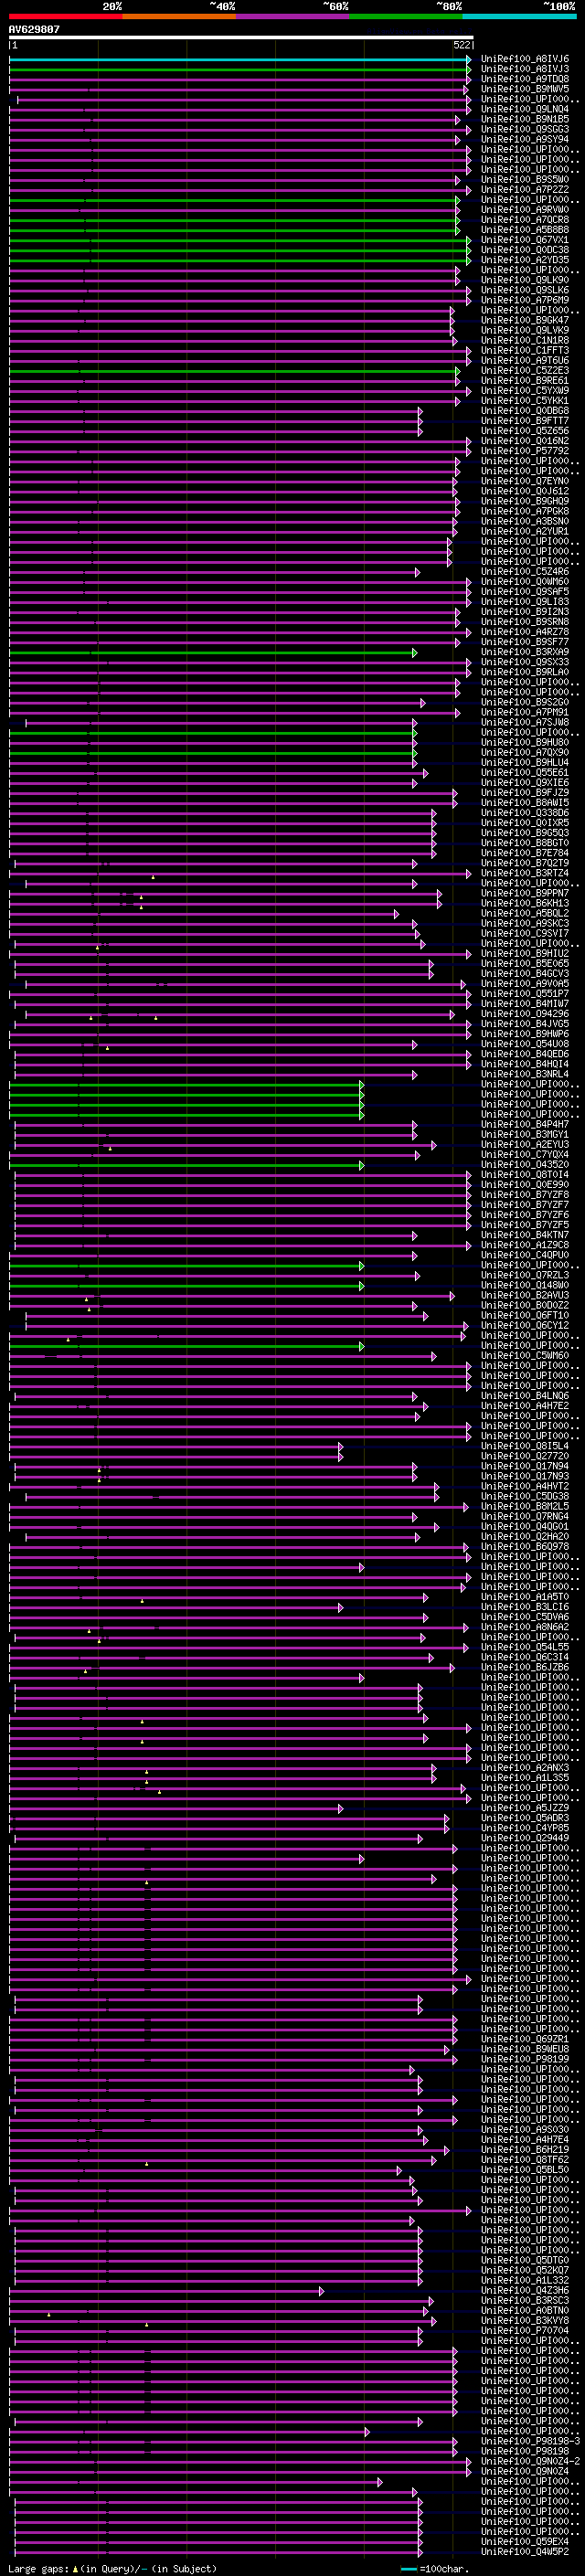Click hit label UniRef100_C5Z2E3
The image size is (585, 2576).
[x=525, y=370]
